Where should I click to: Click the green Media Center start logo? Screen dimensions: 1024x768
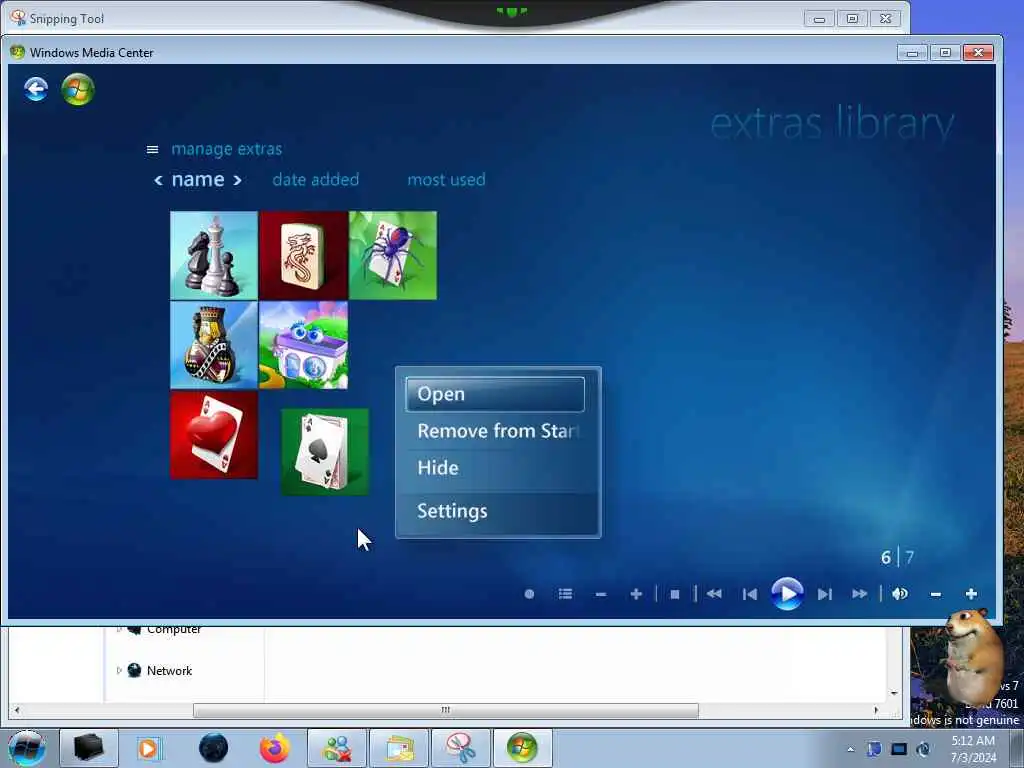pos(78,89)
